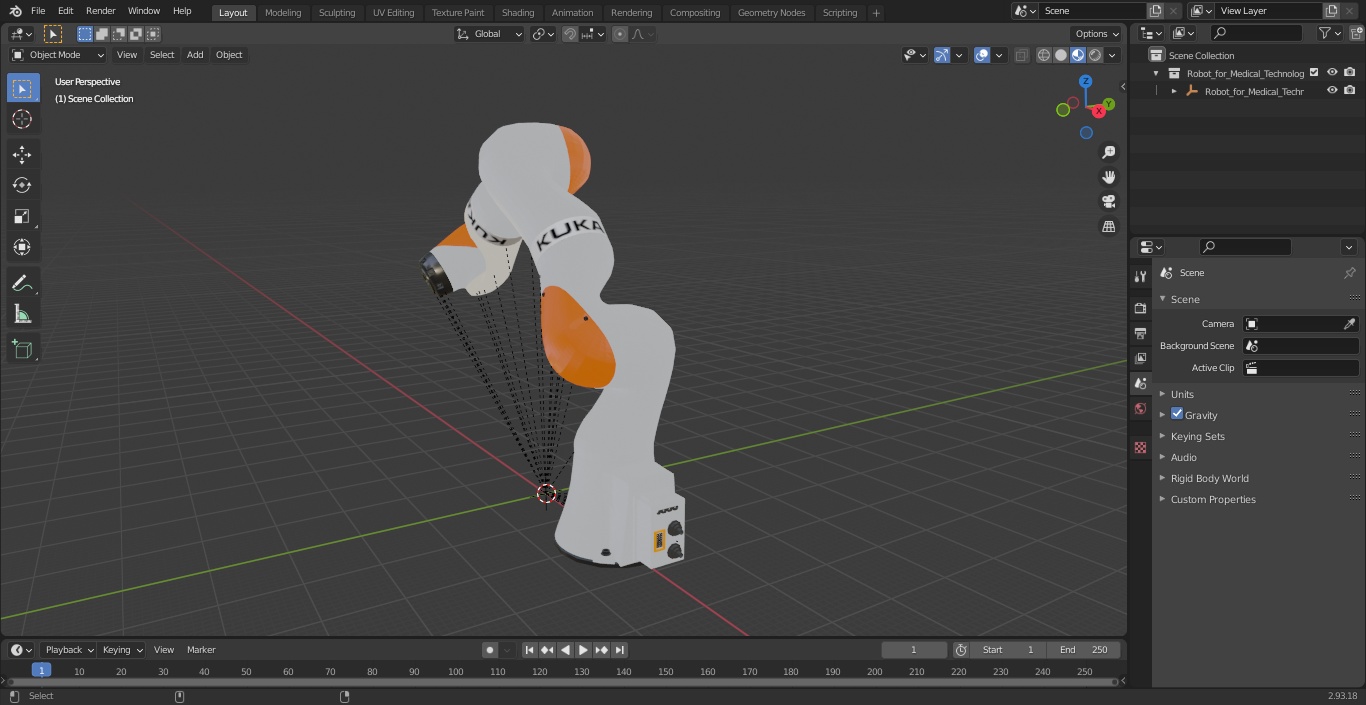Open the Render menu
The image size is (1366, 705).
point(101,11)
